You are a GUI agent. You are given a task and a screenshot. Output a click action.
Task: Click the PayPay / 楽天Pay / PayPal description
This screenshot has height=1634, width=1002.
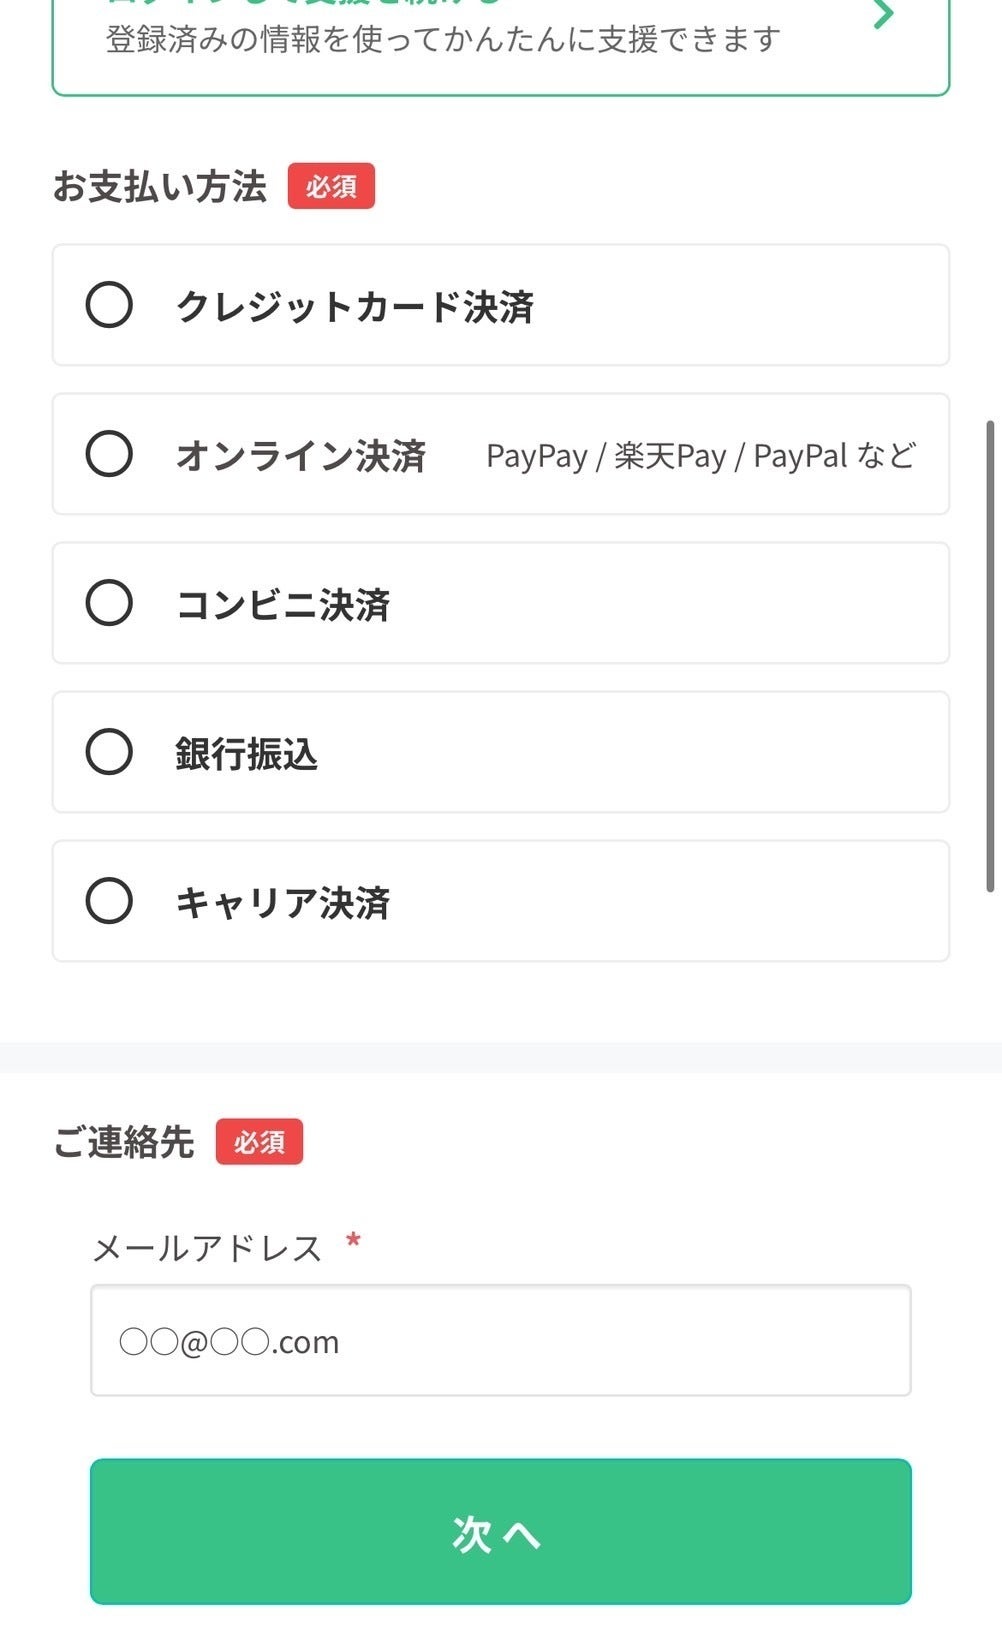coord(700,456)
